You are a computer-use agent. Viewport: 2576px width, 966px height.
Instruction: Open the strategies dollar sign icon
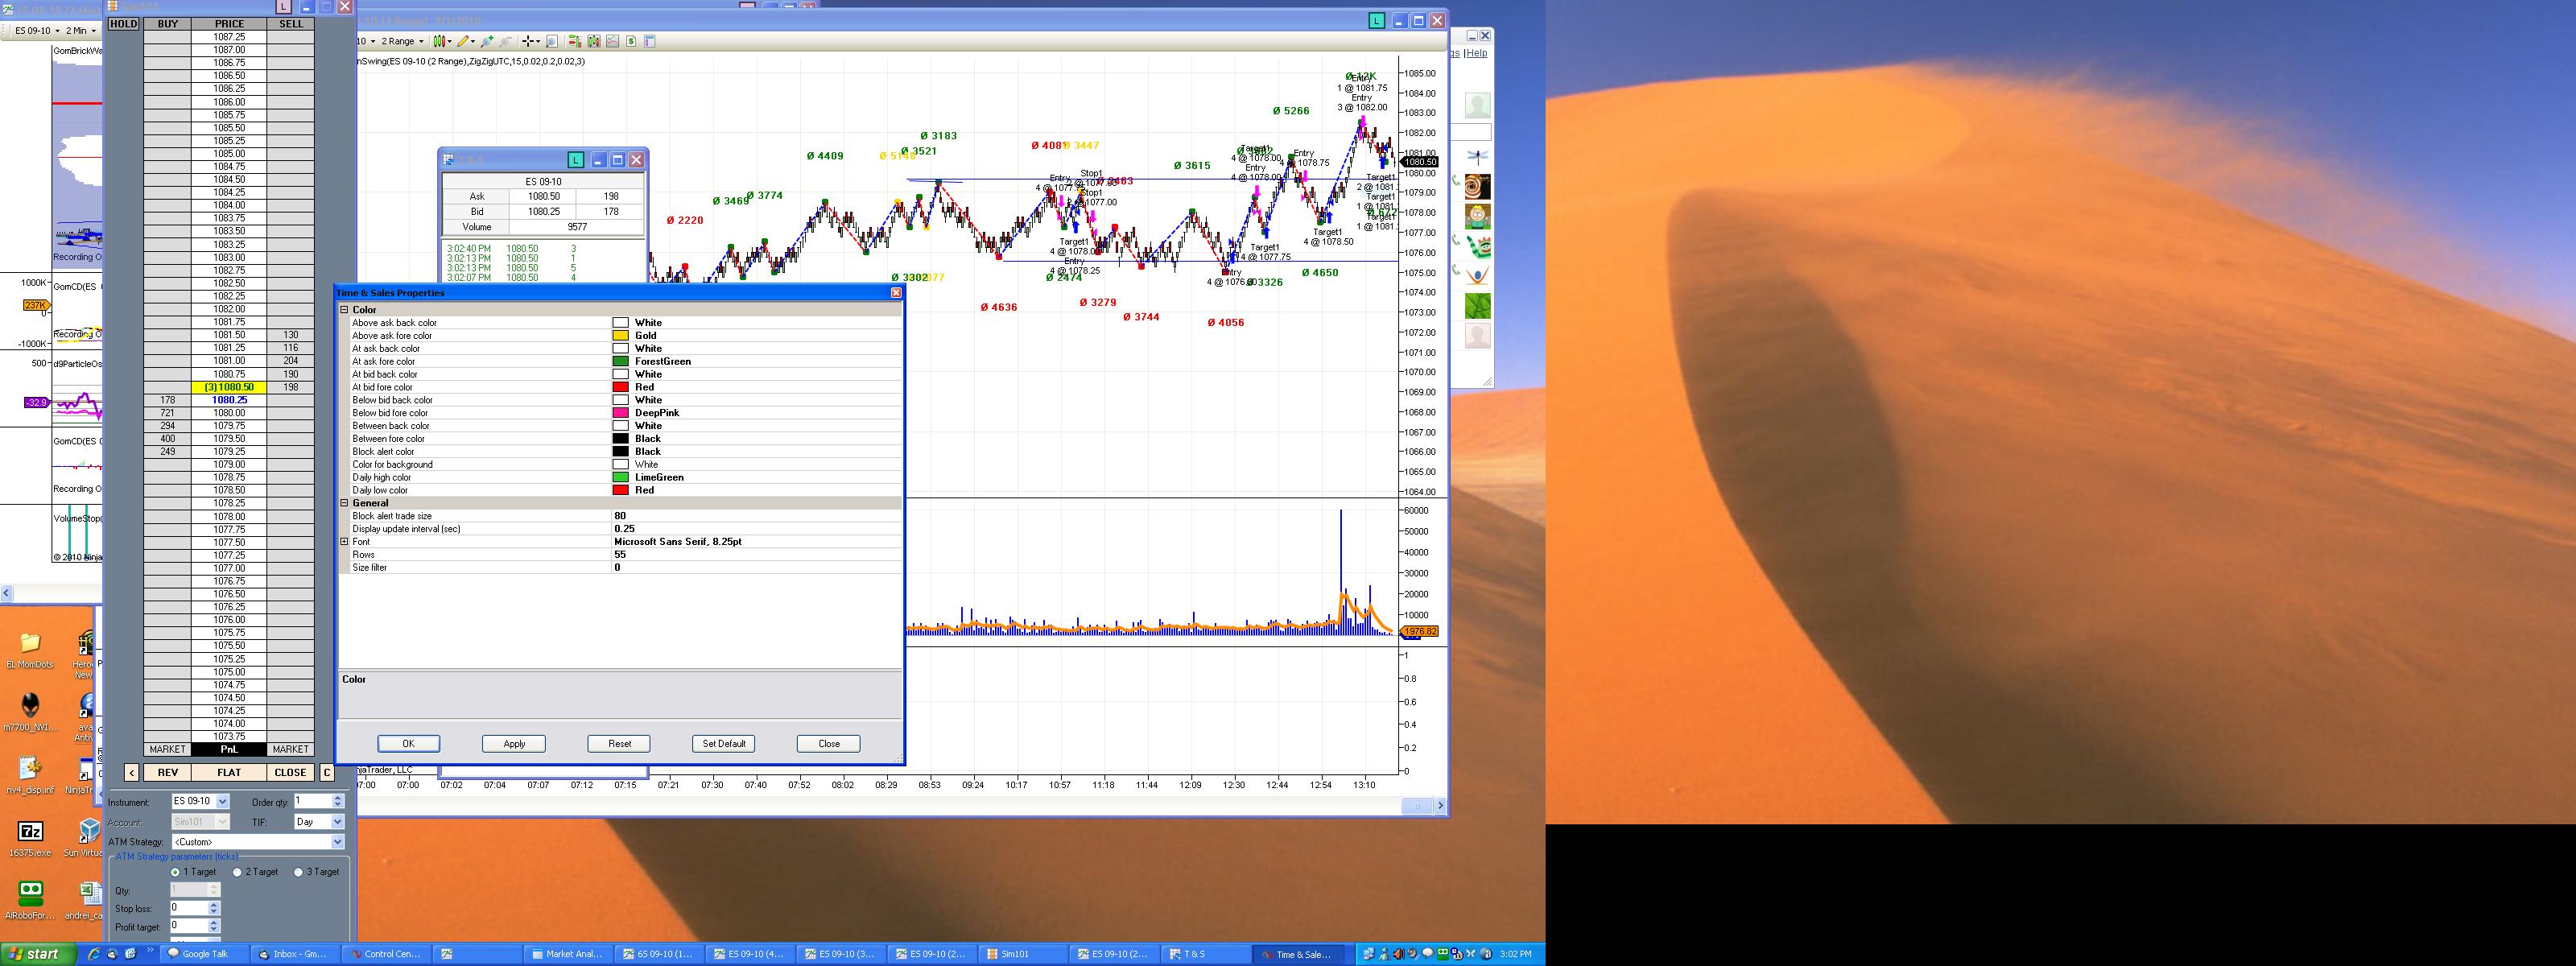(631, 41)
